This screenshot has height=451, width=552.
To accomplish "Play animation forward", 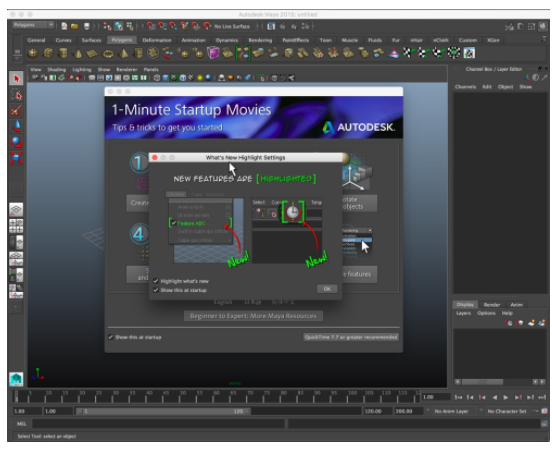I will [x=506, y=397].
